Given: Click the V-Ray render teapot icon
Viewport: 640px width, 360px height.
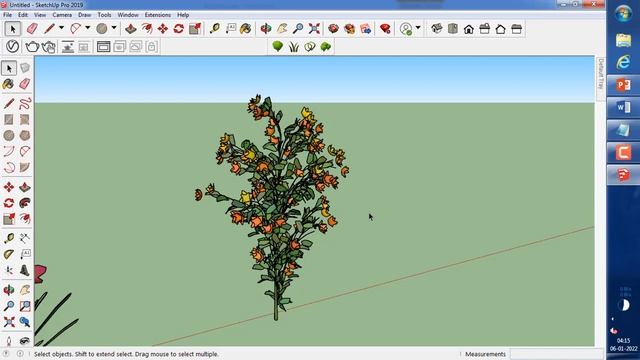Looking at the screenshot, I should [x=32, y=47].
